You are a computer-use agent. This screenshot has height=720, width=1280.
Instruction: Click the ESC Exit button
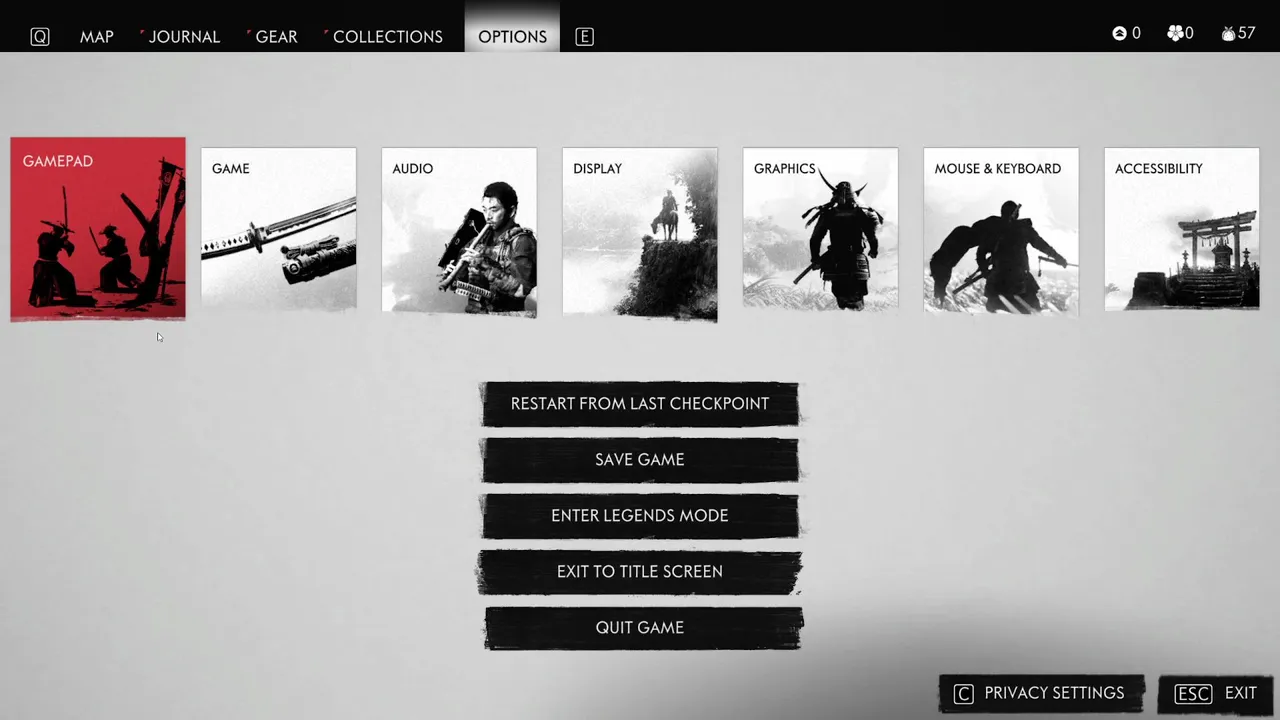pyautogui.click(x=1215, y=693)
